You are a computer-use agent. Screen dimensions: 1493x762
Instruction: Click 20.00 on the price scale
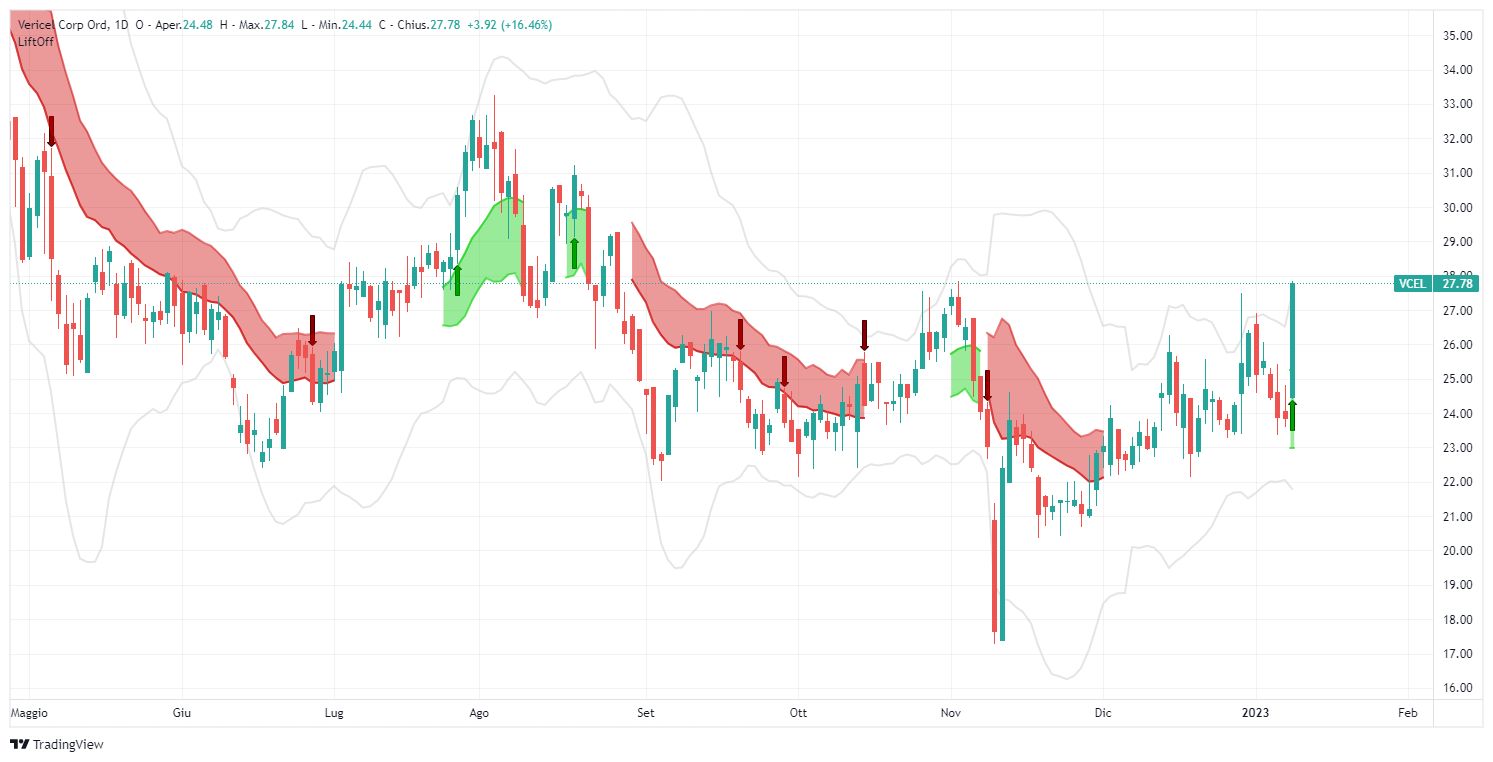(x=1457, y=550)
